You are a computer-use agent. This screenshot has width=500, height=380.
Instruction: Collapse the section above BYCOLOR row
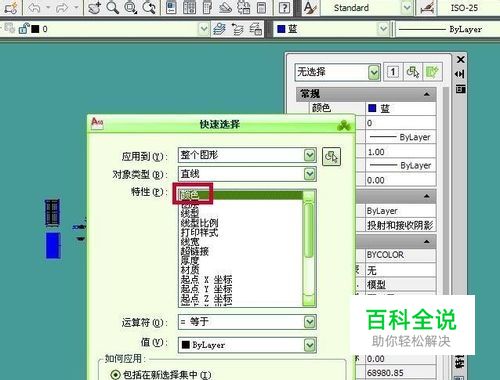[x=427, y=241]
